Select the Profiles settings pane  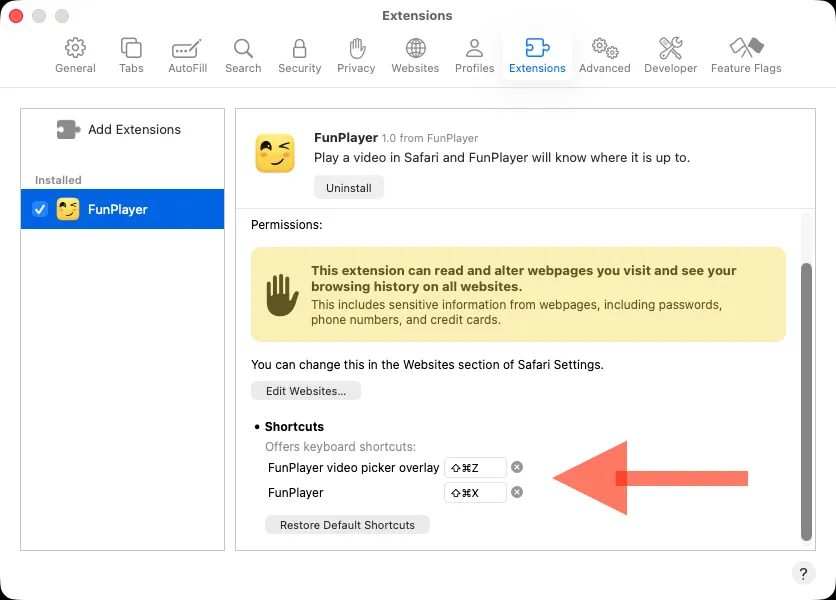pos(474,54)
